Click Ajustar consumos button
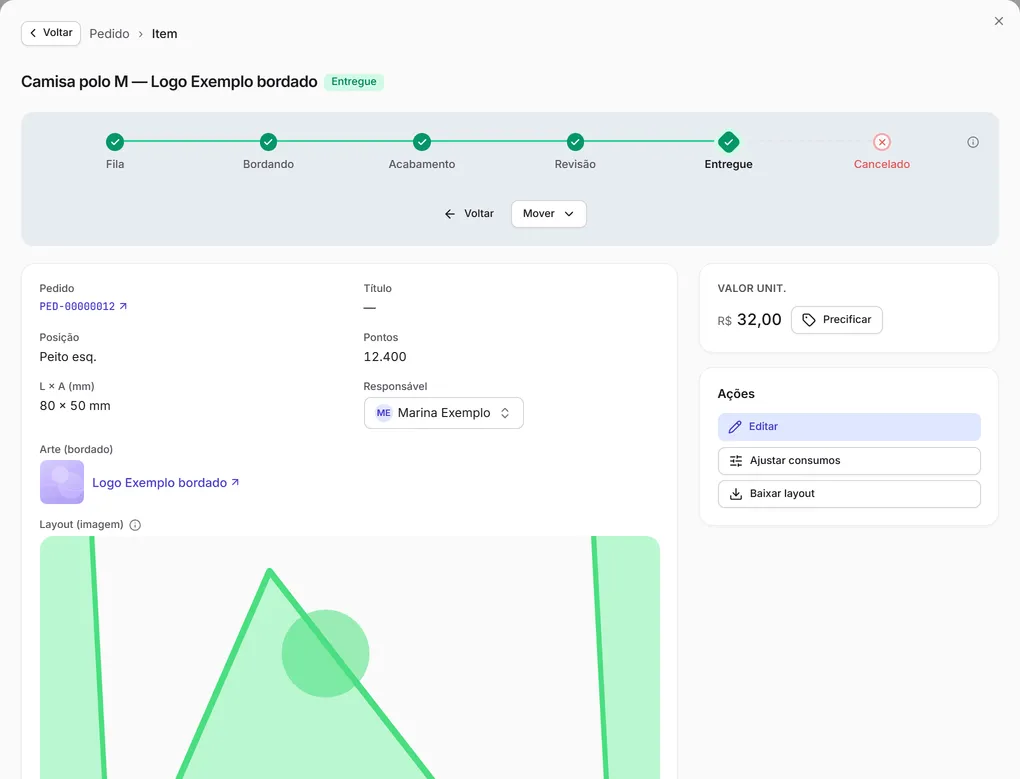 849,460
